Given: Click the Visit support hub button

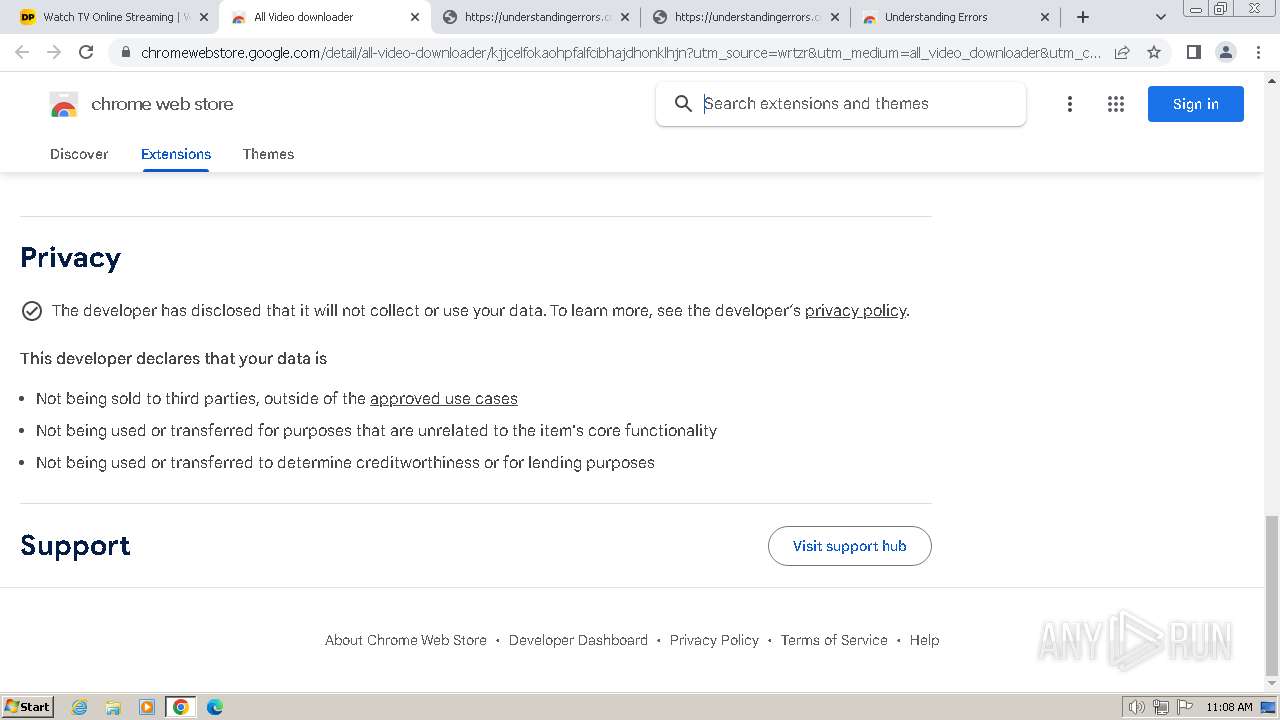Looking at the screenshot, I should pyautogui.click(x=849, y=546).
